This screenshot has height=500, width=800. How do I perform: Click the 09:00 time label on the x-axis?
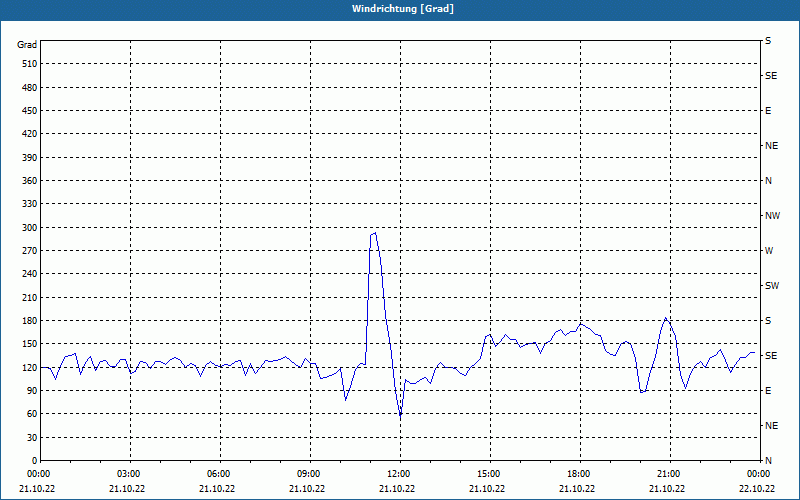click(310, 474)
